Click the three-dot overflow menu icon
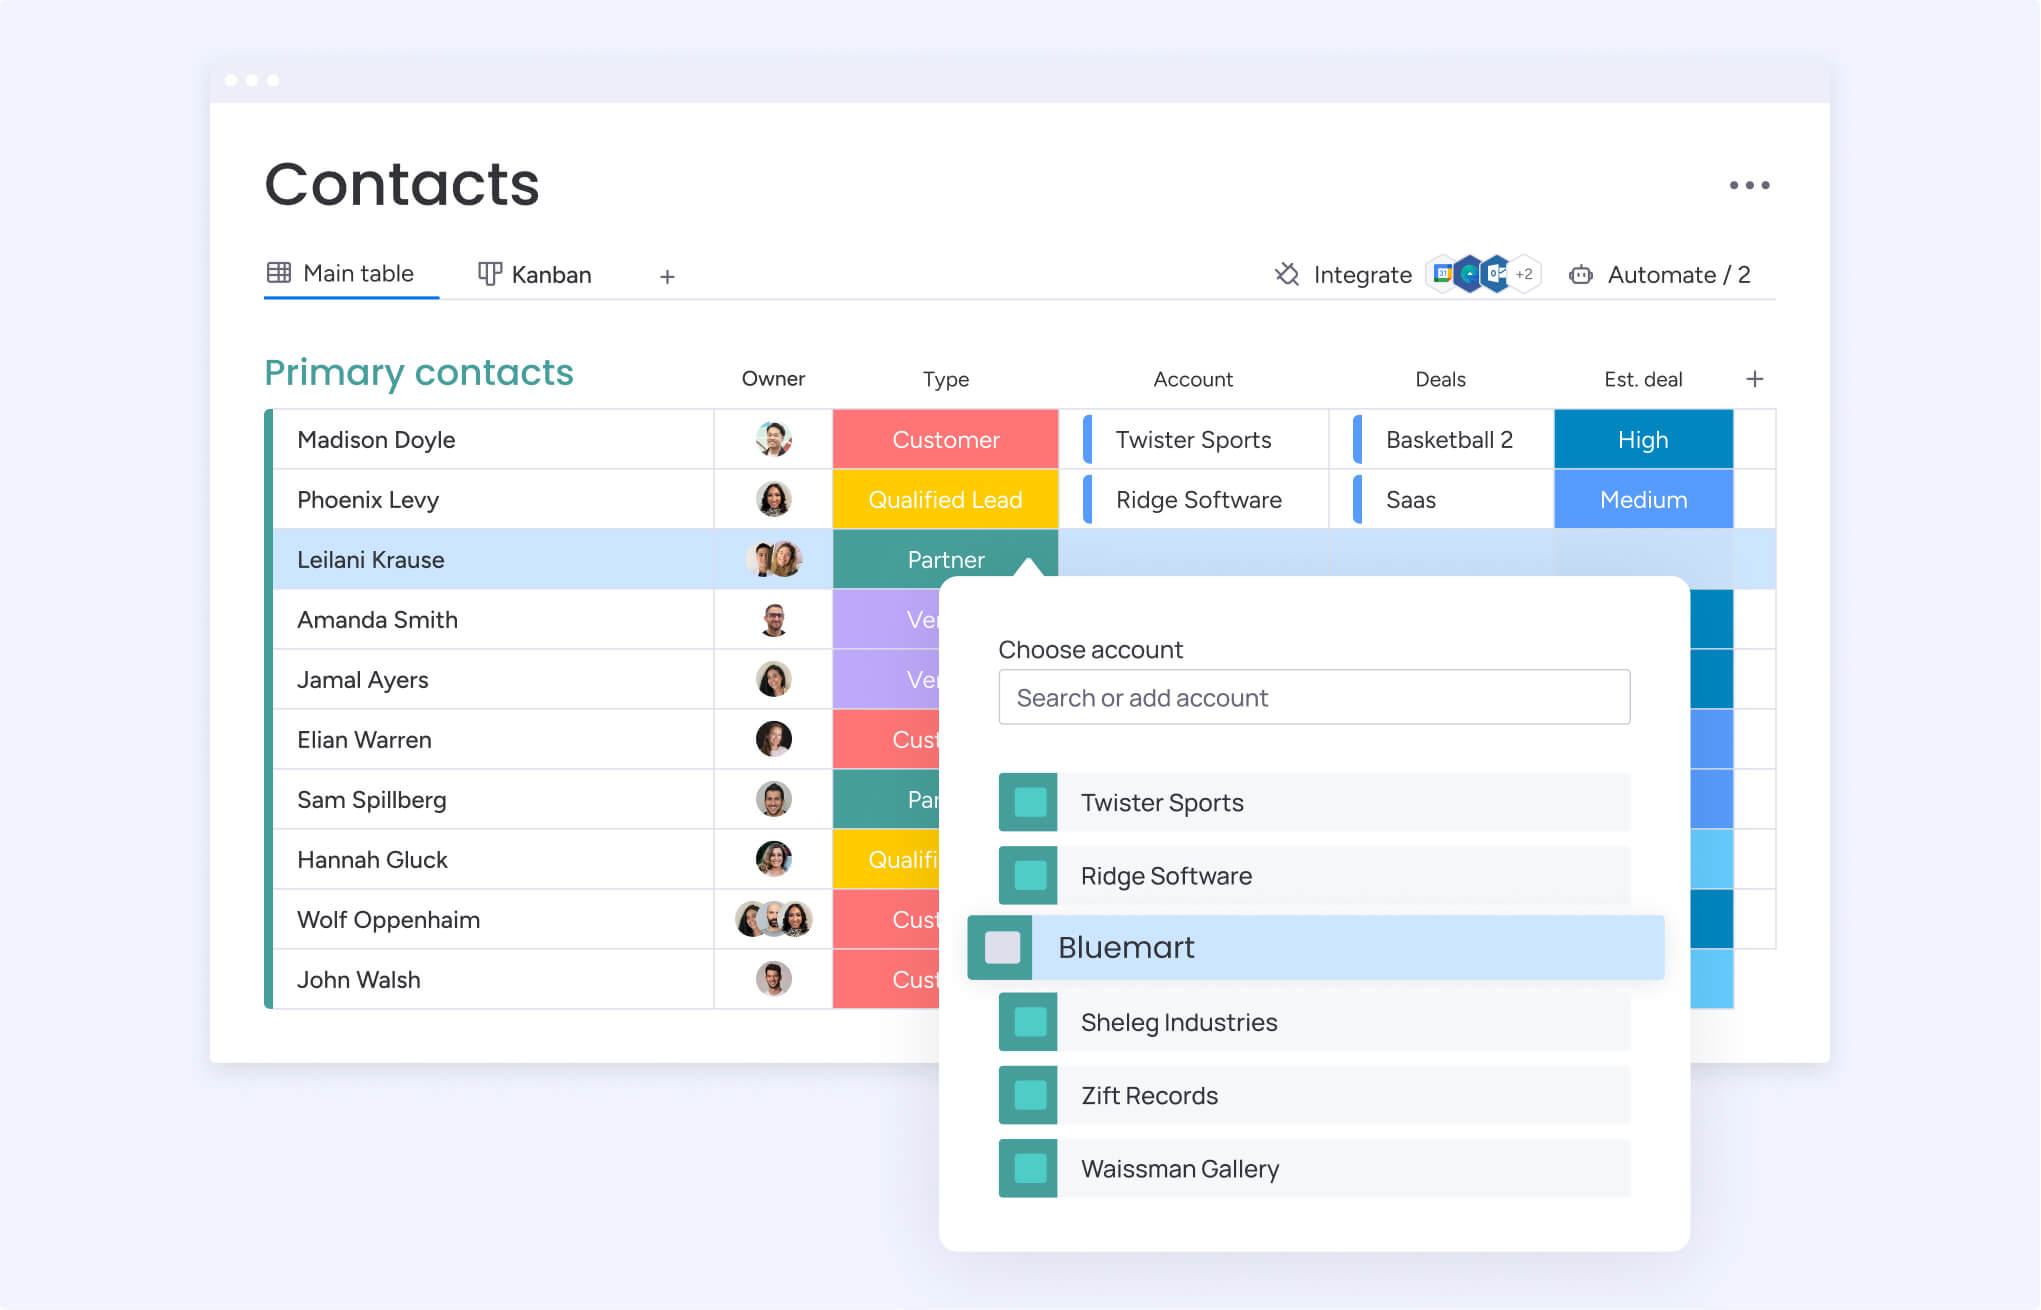 [x=1751, y=186]
